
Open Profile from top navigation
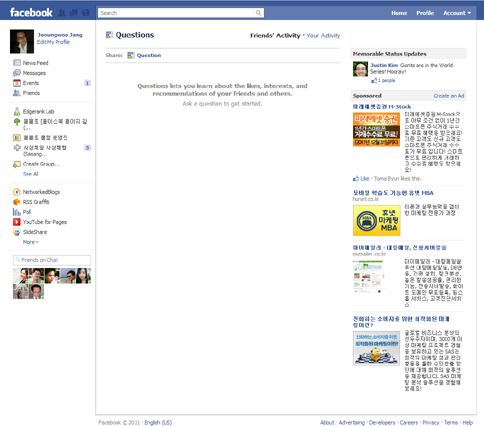425,13
